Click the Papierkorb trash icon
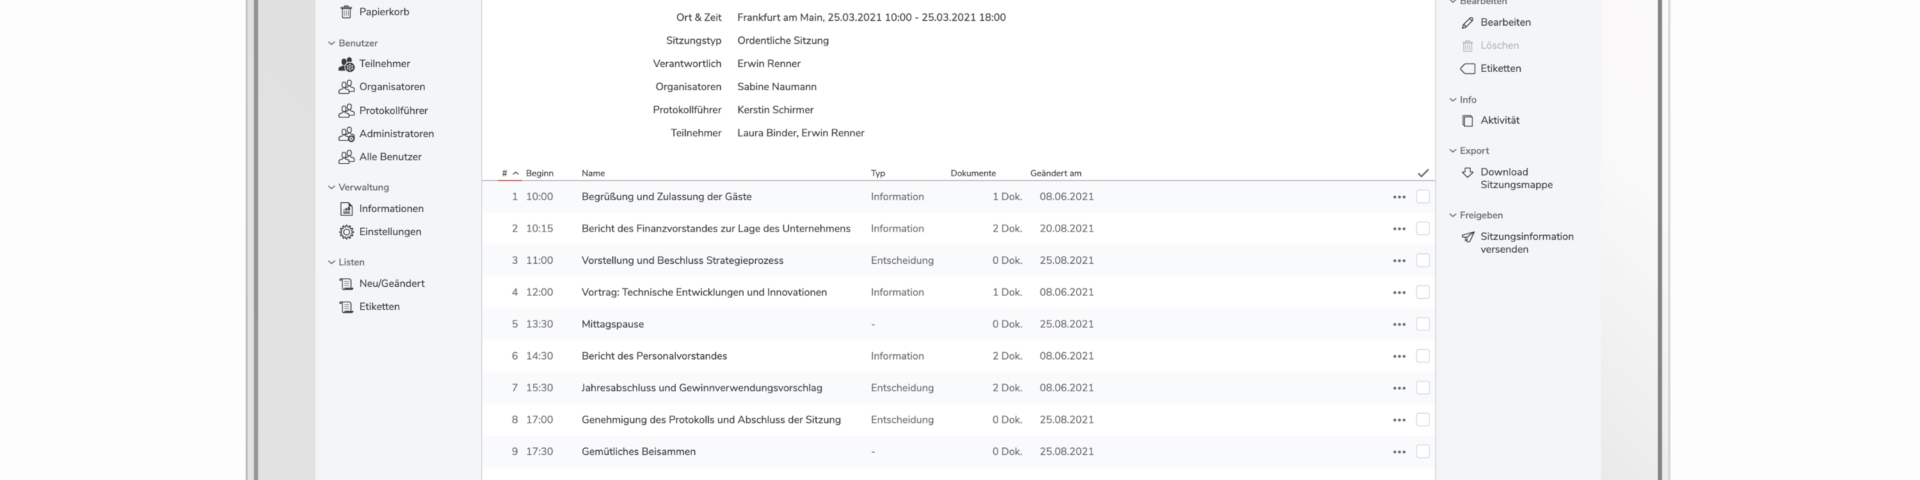 pos(346,12)
